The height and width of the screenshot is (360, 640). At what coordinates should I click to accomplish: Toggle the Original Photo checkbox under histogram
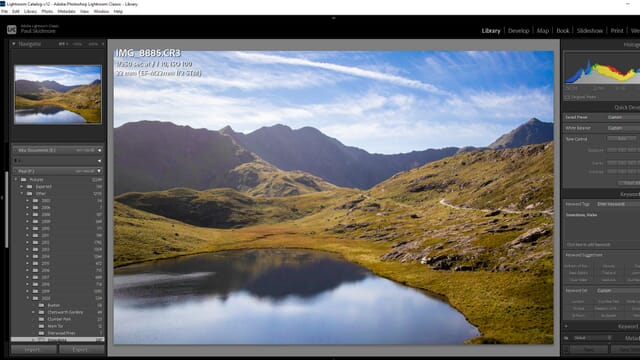pos(567,97)
